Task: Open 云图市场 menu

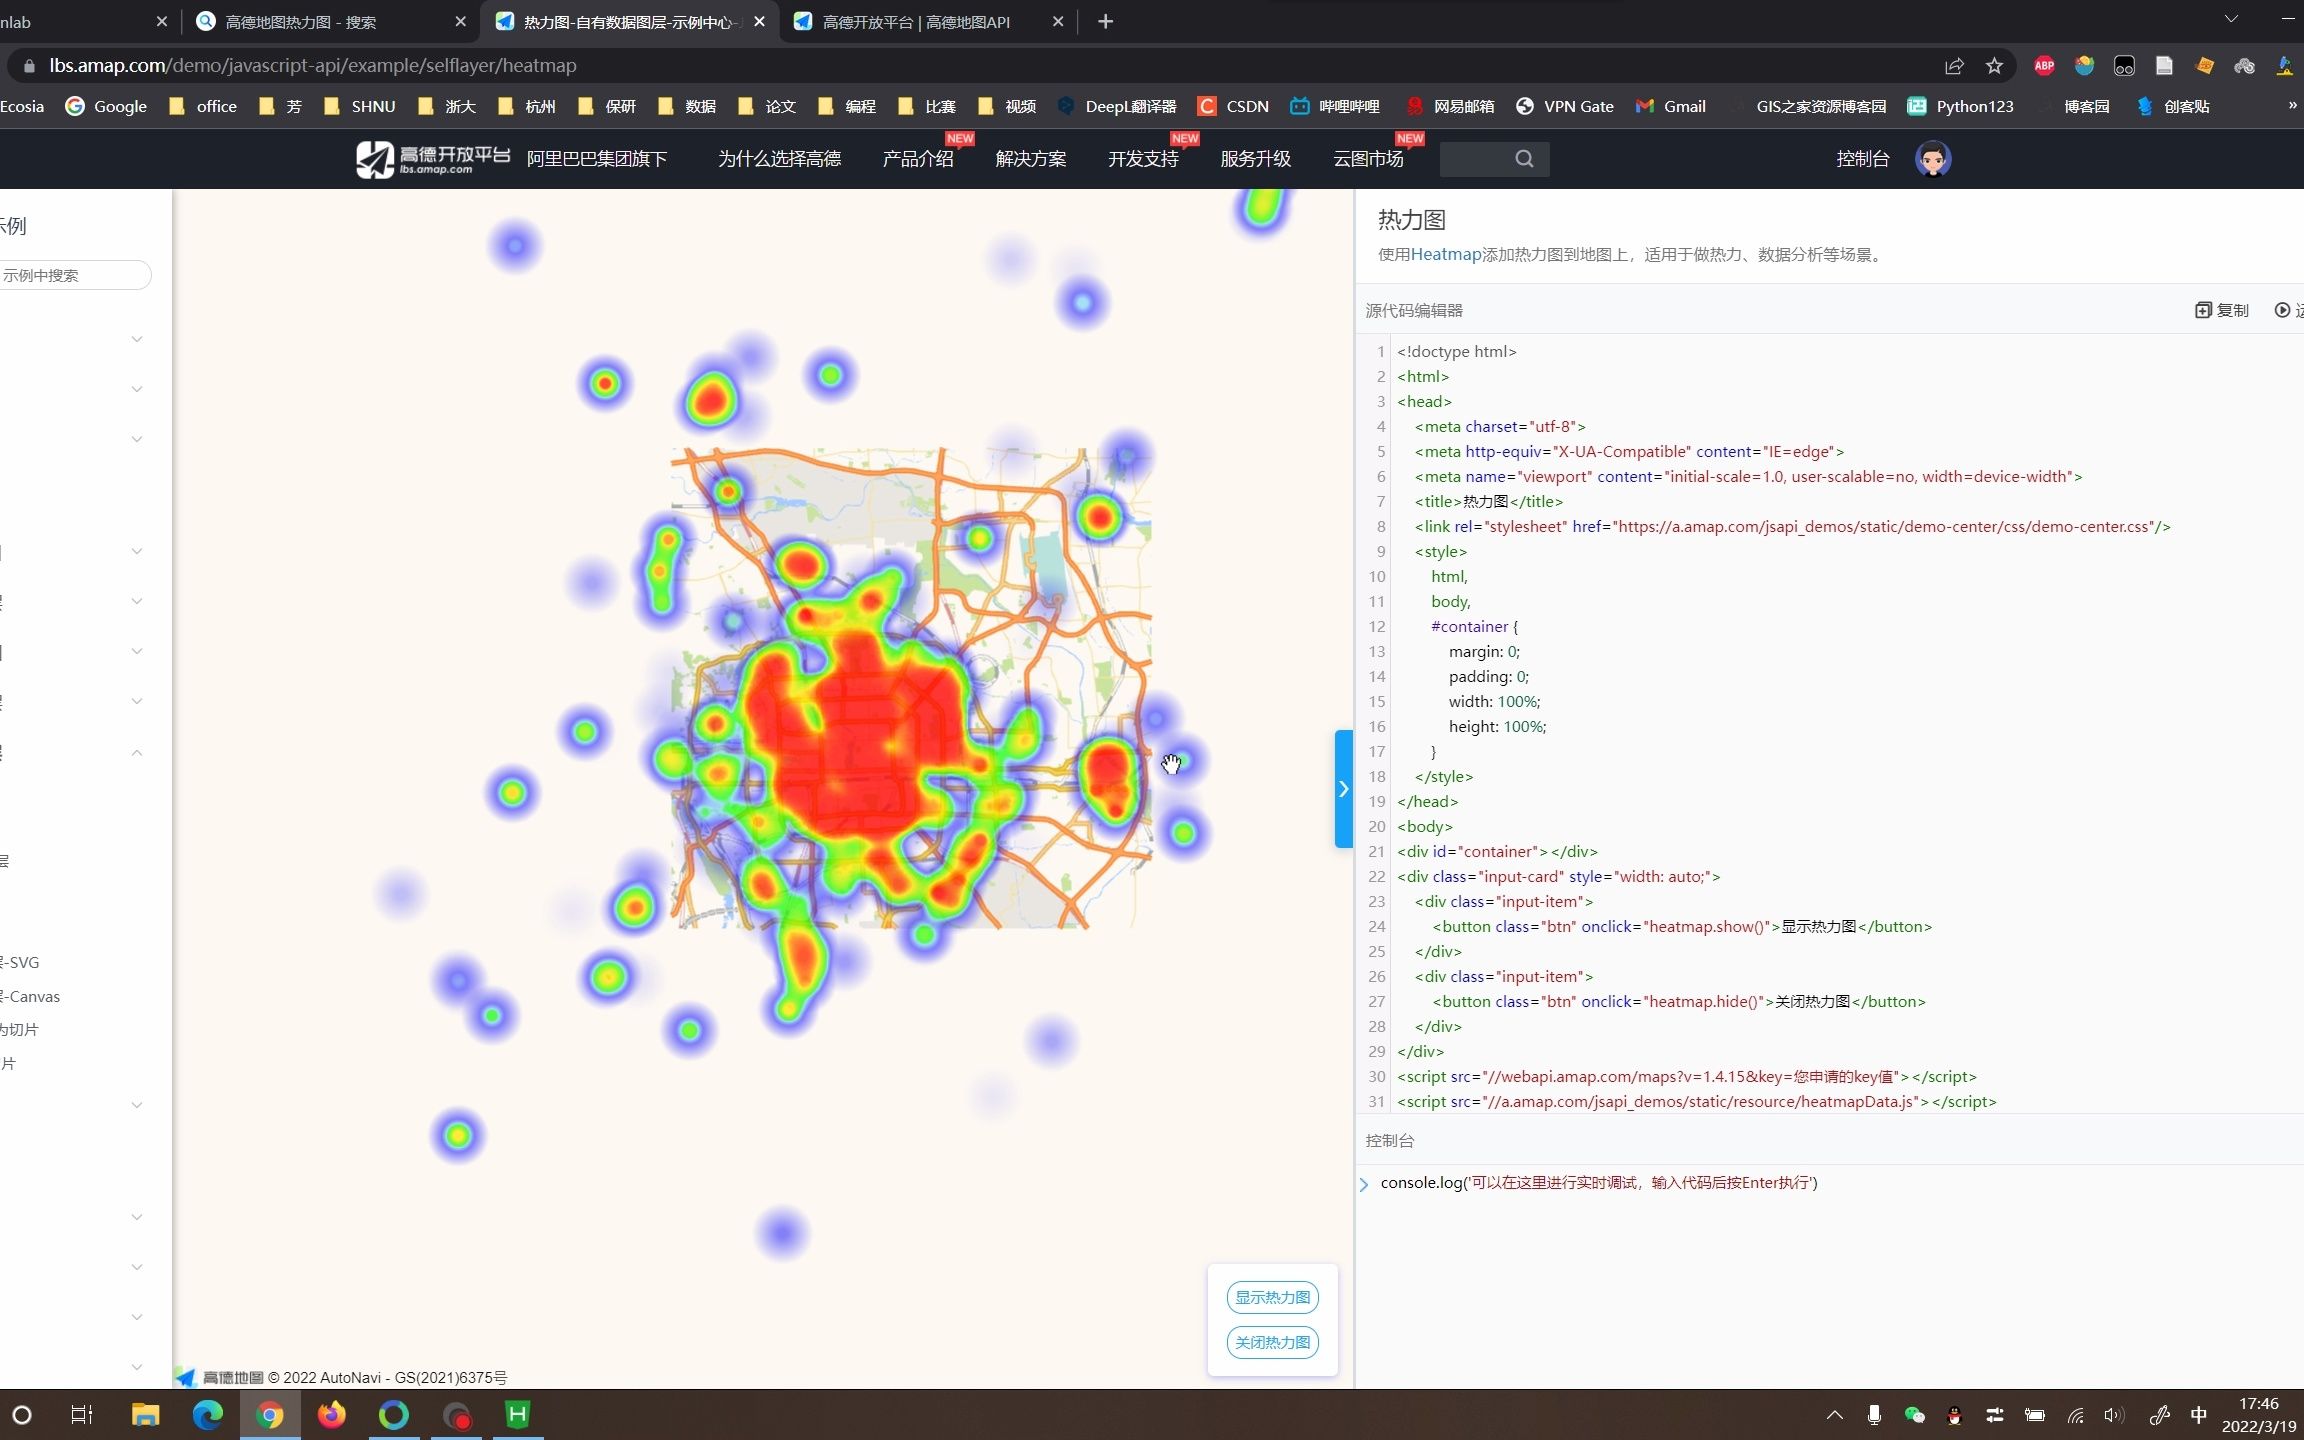Action: coord(1368,159)
